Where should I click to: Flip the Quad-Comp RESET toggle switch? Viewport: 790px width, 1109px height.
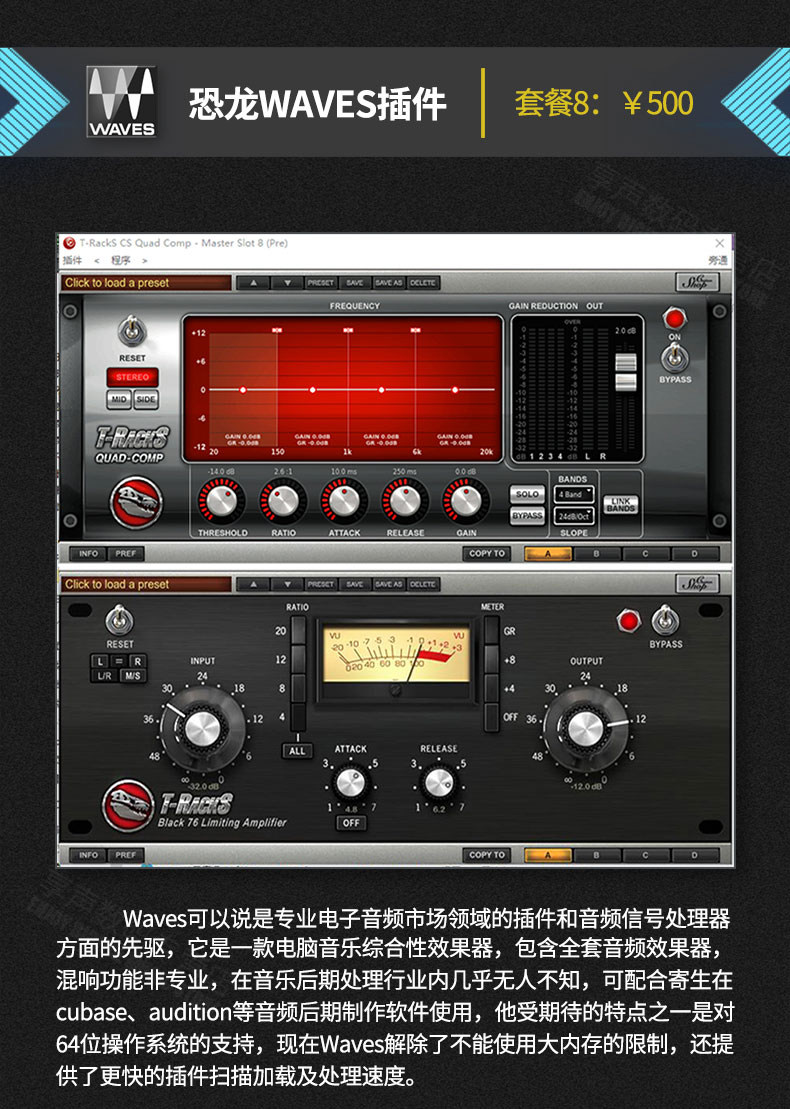coord(132,331)
